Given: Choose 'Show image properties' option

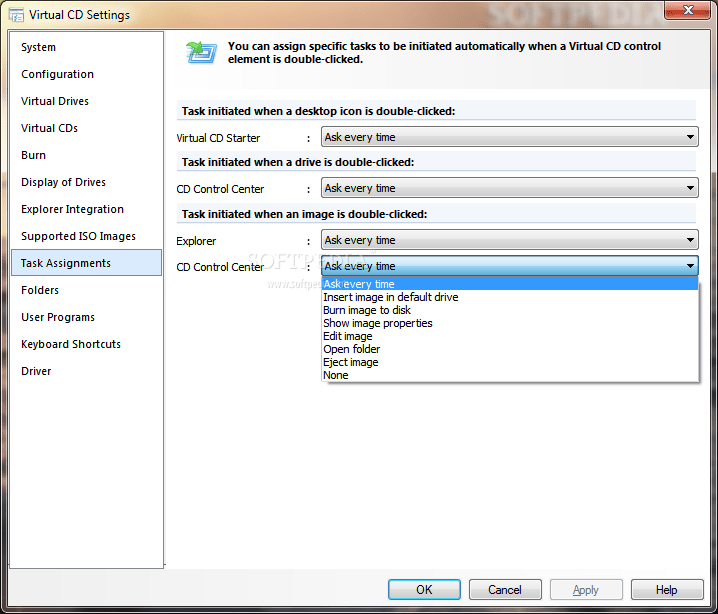Looking at the screenshot, I should coord(510,323).
